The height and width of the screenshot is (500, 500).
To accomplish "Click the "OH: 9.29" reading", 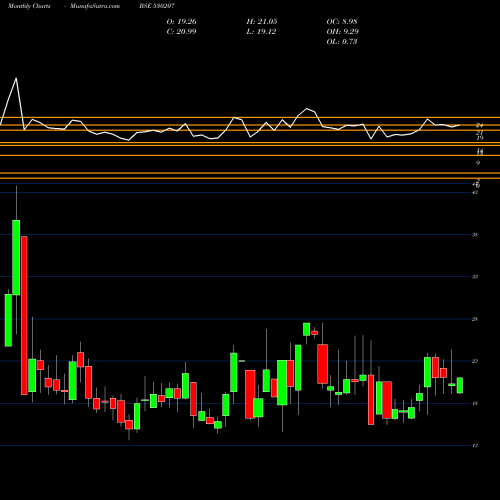I will [x=342, y=32].
